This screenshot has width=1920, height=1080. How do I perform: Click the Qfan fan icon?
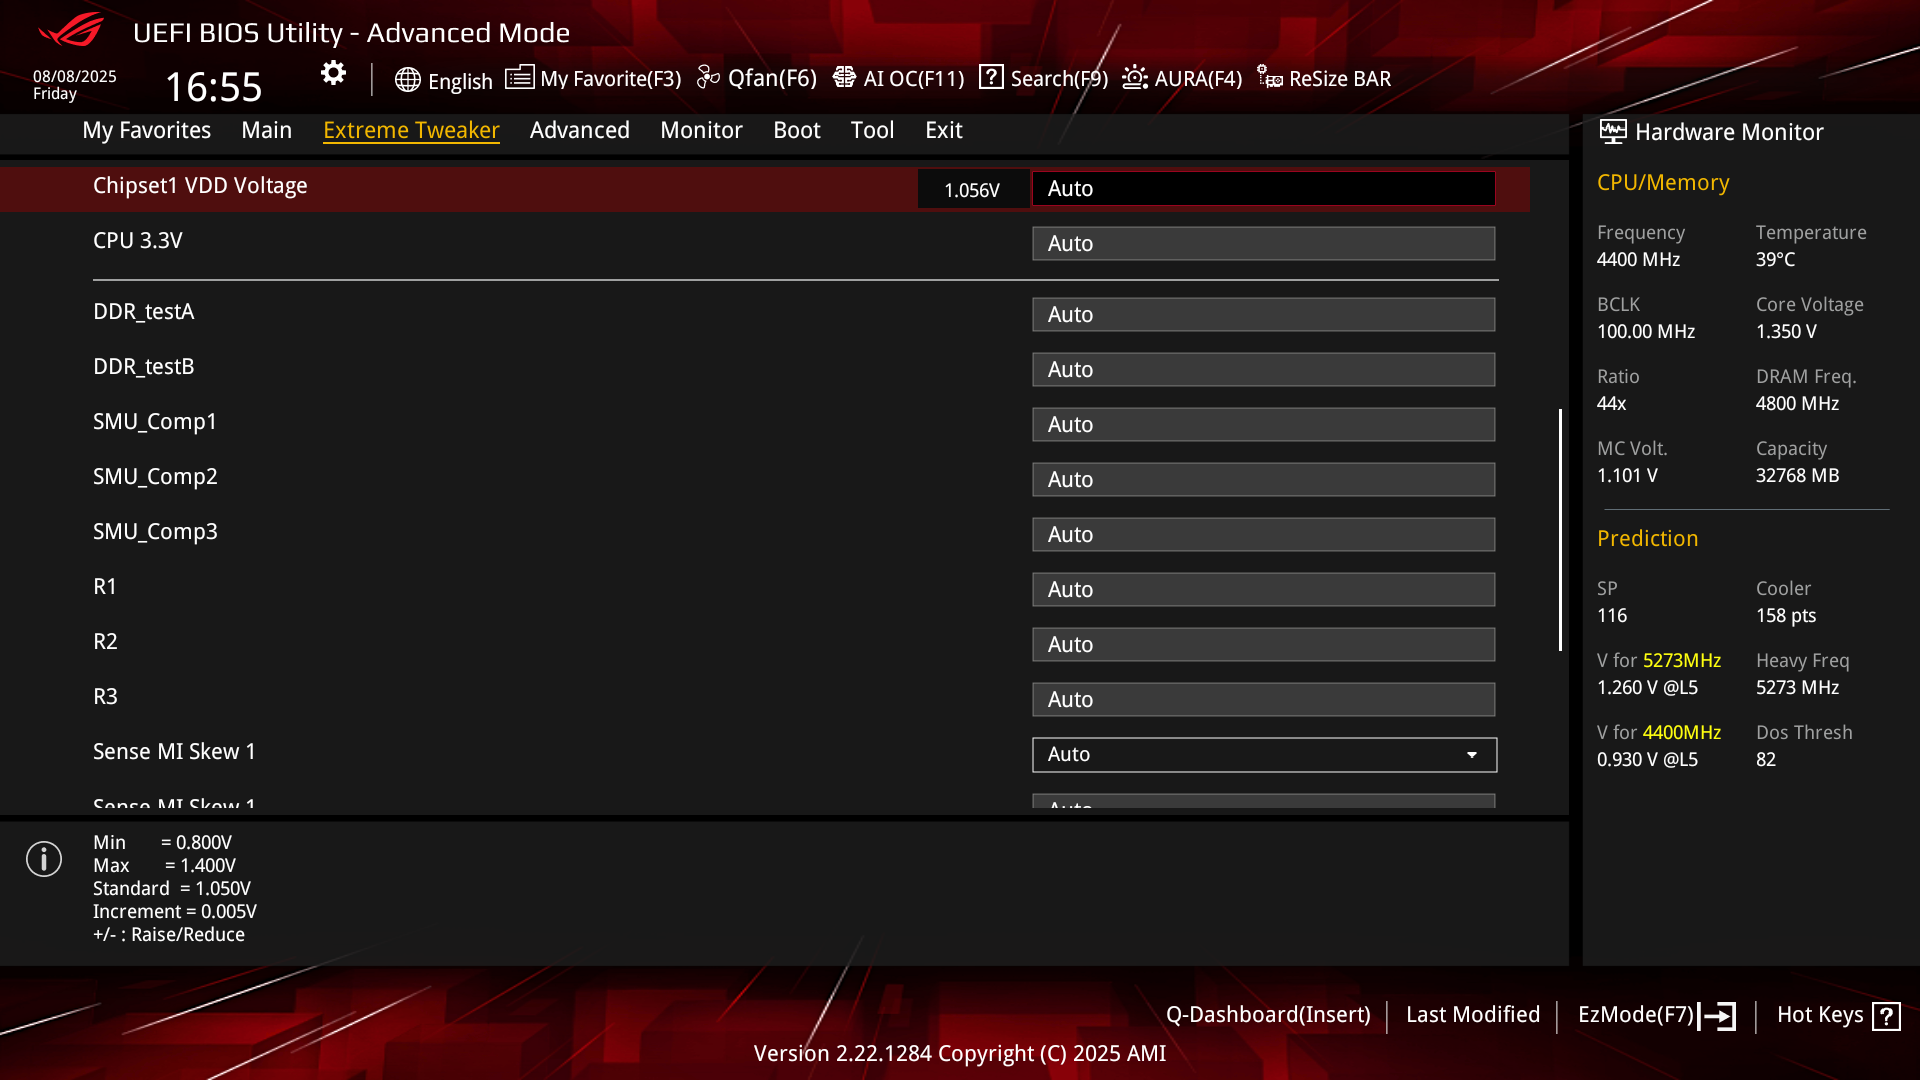pos(708,77)
